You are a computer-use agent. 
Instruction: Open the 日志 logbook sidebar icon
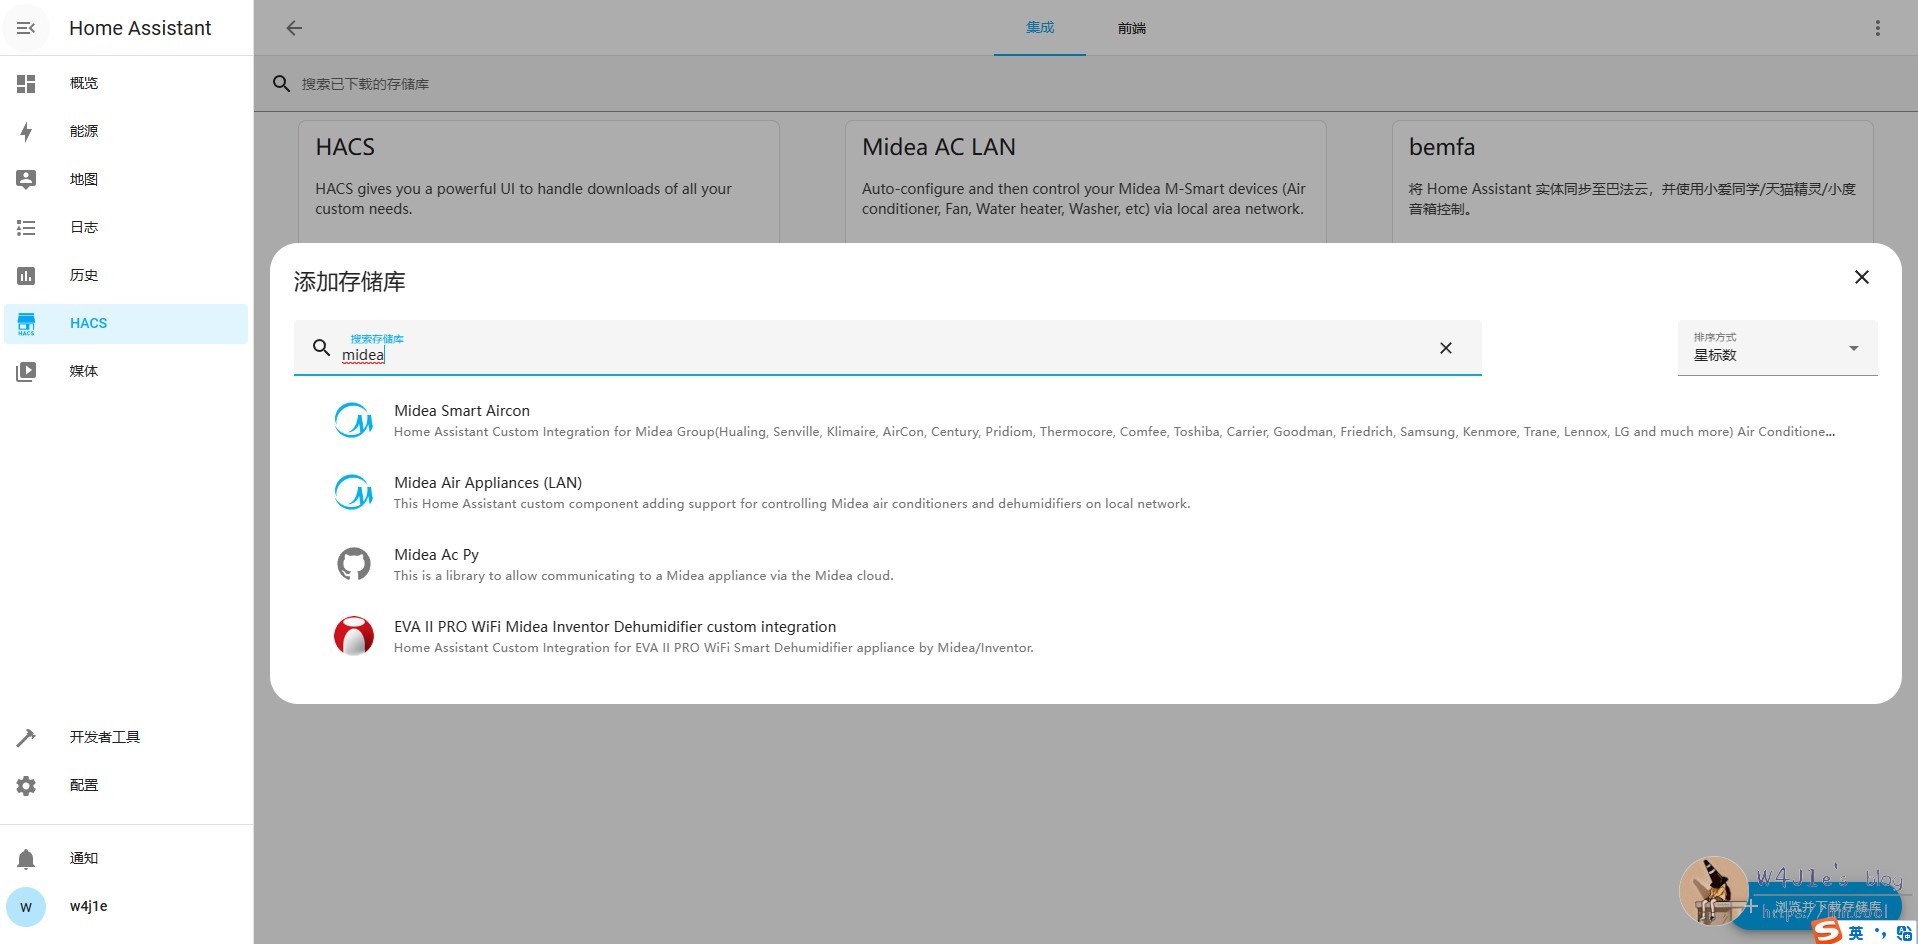[26, 228]
